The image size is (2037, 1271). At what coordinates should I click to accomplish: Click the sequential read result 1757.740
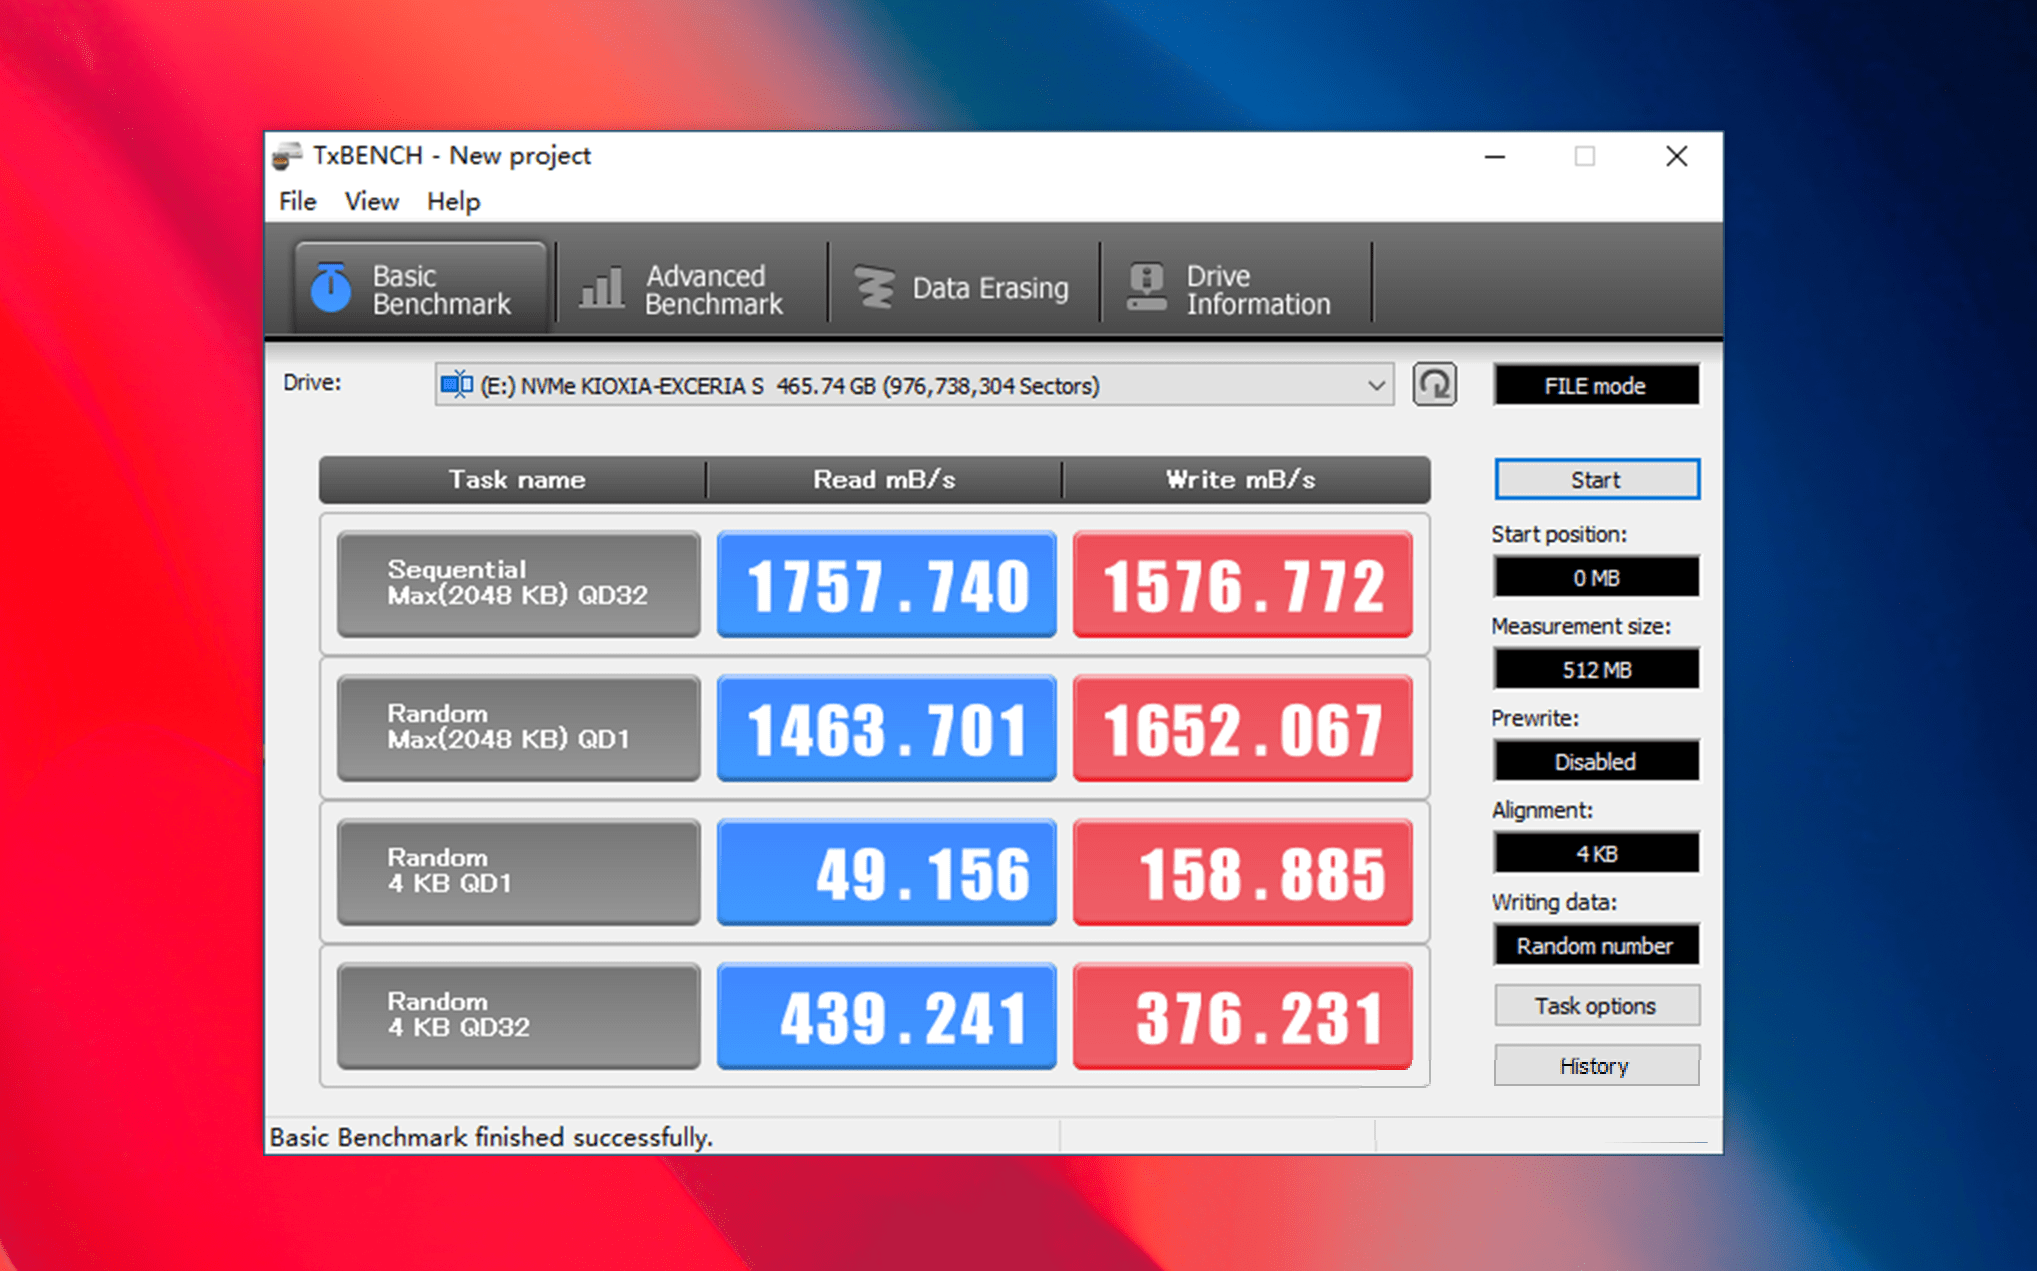click(x=886, y=584)
